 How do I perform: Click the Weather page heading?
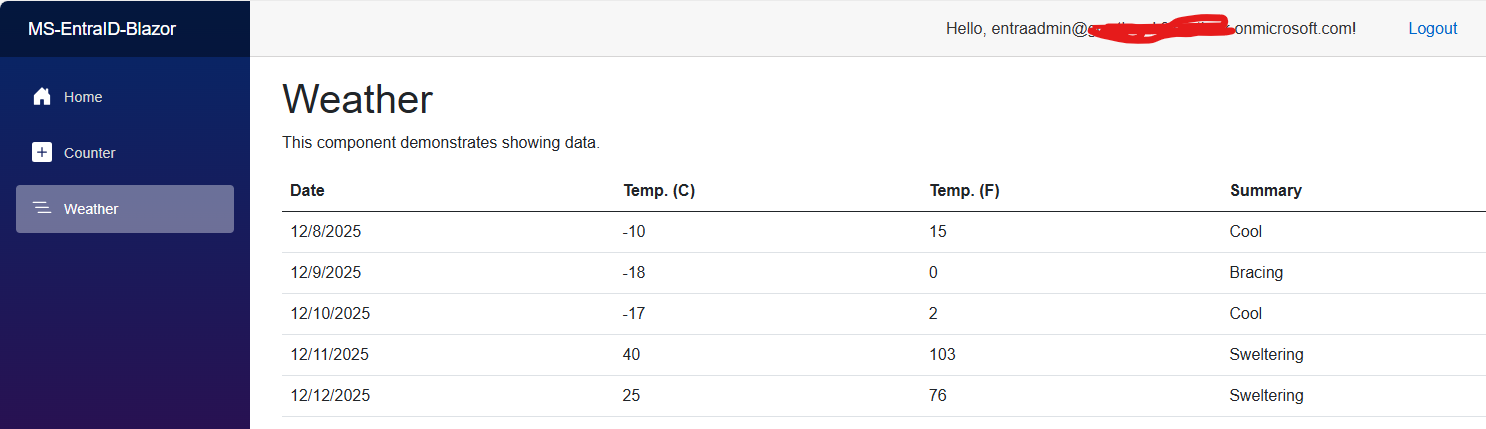coord(357,100)
